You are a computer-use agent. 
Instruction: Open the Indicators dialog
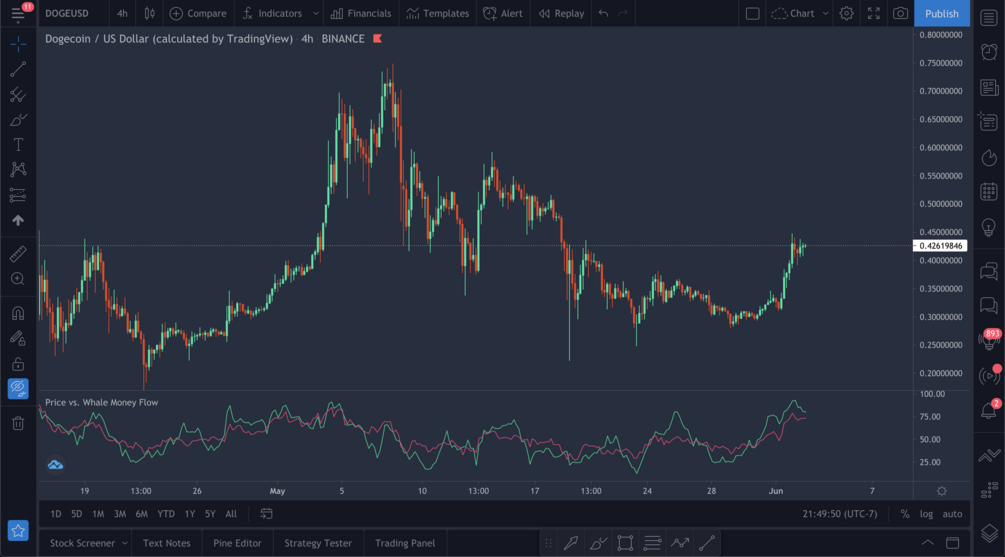[272, 13]
